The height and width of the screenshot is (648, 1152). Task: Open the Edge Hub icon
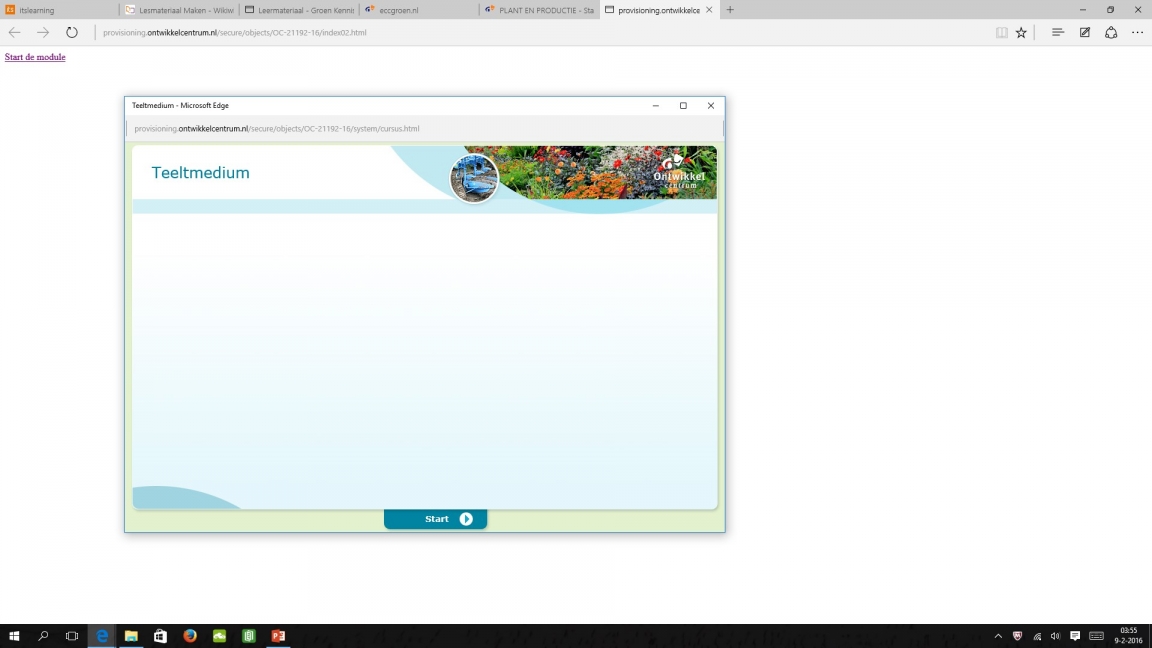tap(1057, 32)
